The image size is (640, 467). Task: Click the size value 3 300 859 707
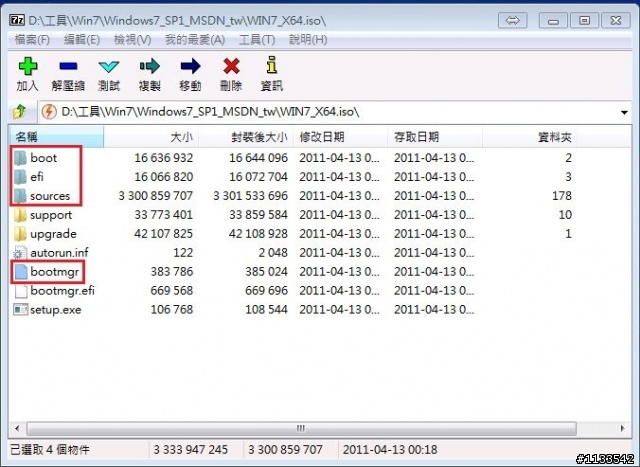(156, 196)
